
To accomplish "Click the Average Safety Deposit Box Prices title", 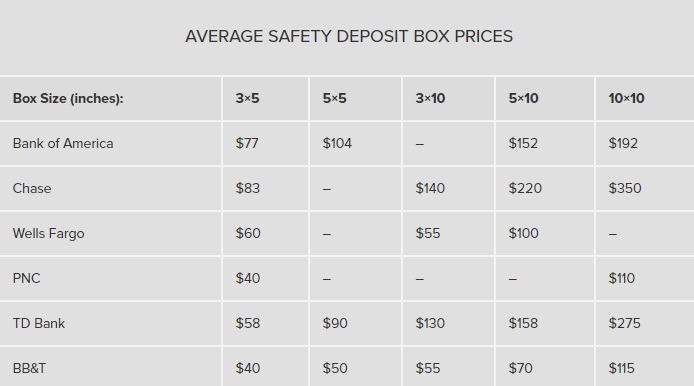I will [349, 36].
